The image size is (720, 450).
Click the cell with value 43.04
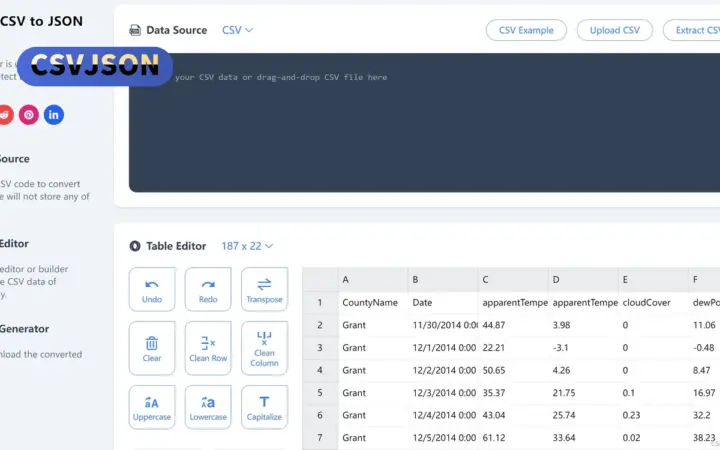(513, 415)
